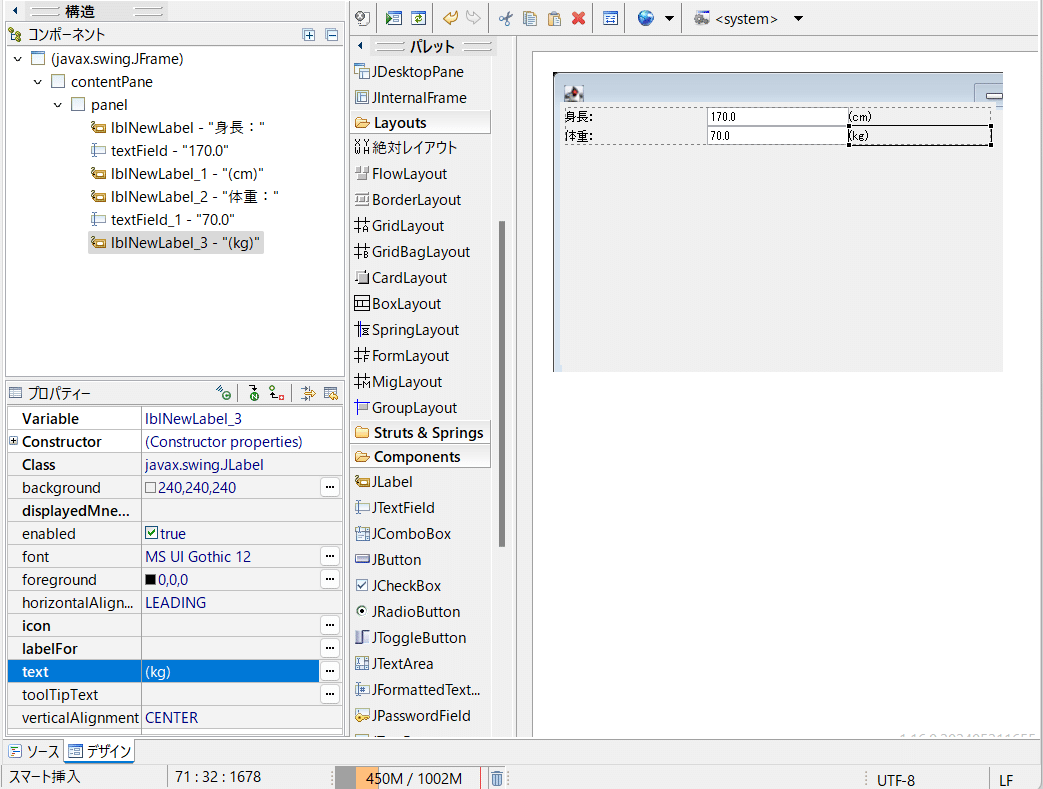Click collapse all in component tree
The height and width of the screenshot is (789, 1043).
(x=331, y=35)
